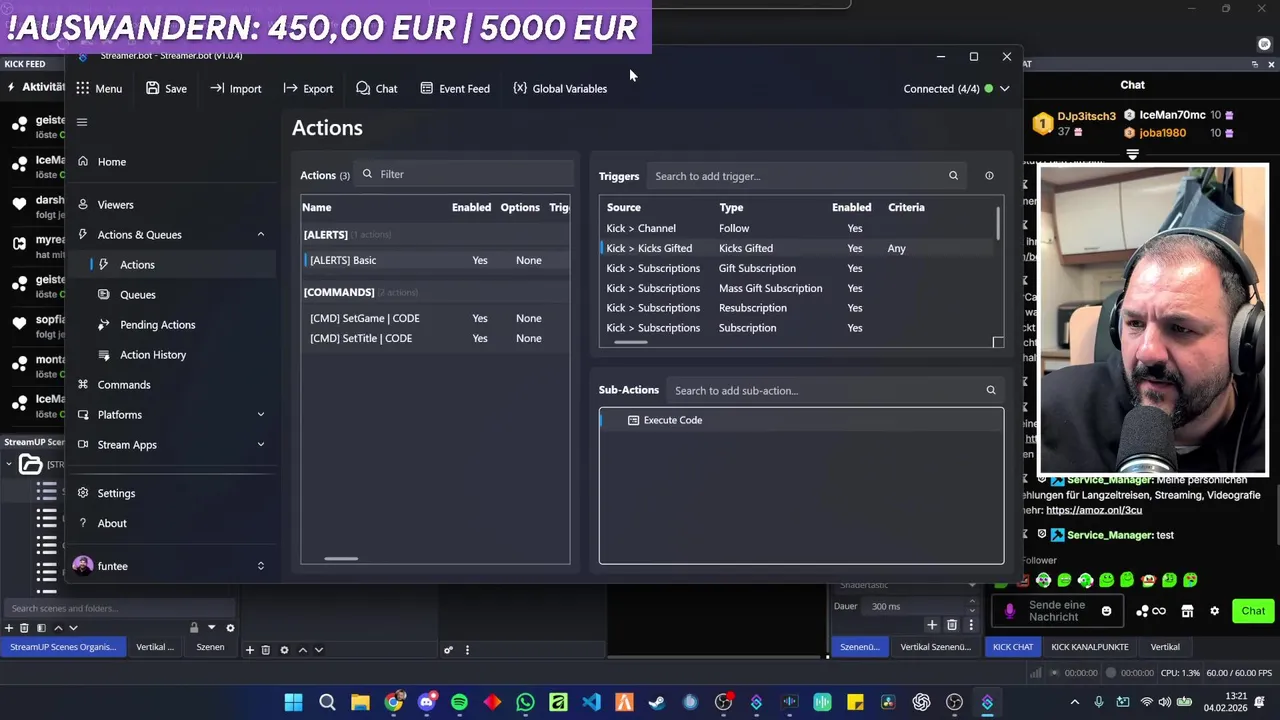Open Spotify from the taskbar
1280x720 pixels.
pyautogui.click(x=459, y=702)
